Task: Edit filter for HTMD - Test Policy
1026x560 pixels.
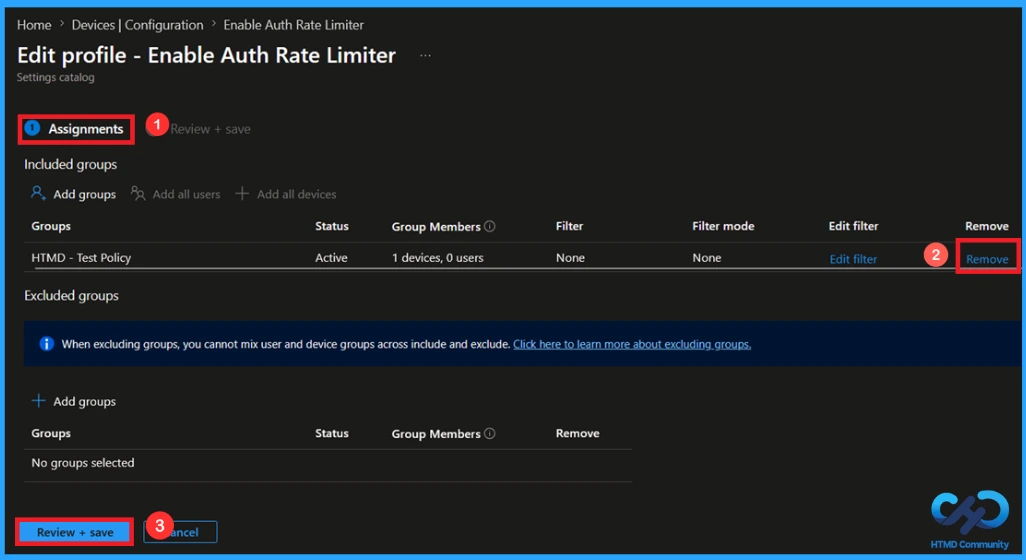Action: pyautogui.click(x=853, y=259)
